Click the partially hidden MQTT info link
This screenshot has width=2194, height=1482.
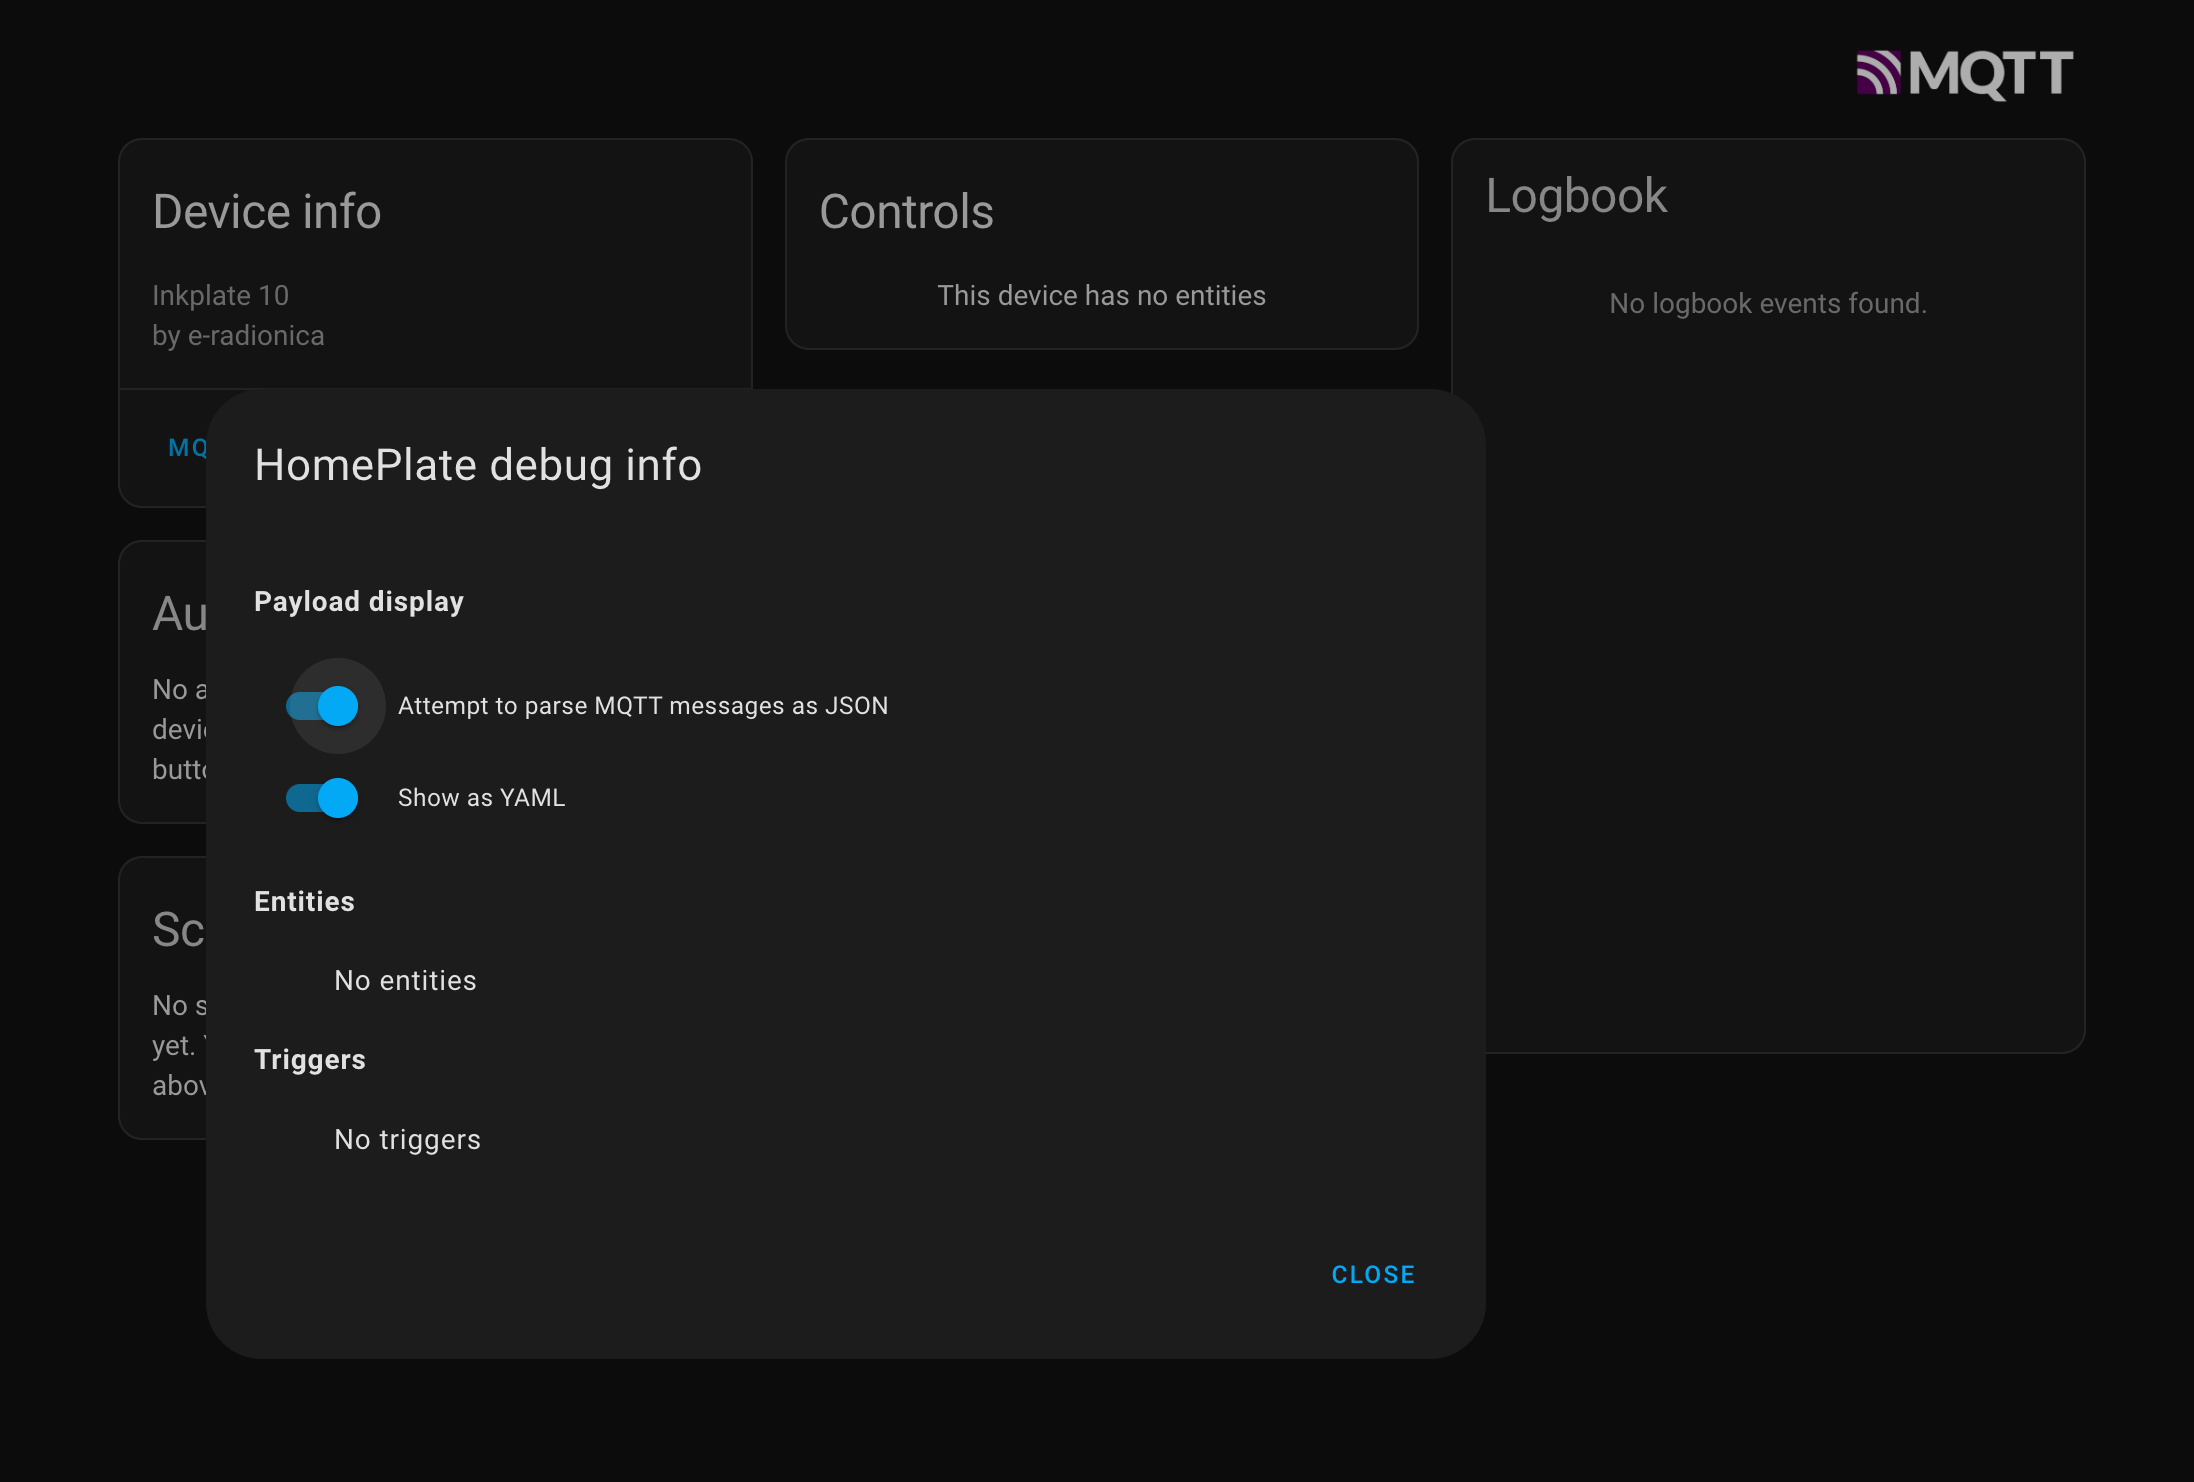pyautogui.click(x=187, y=448)
